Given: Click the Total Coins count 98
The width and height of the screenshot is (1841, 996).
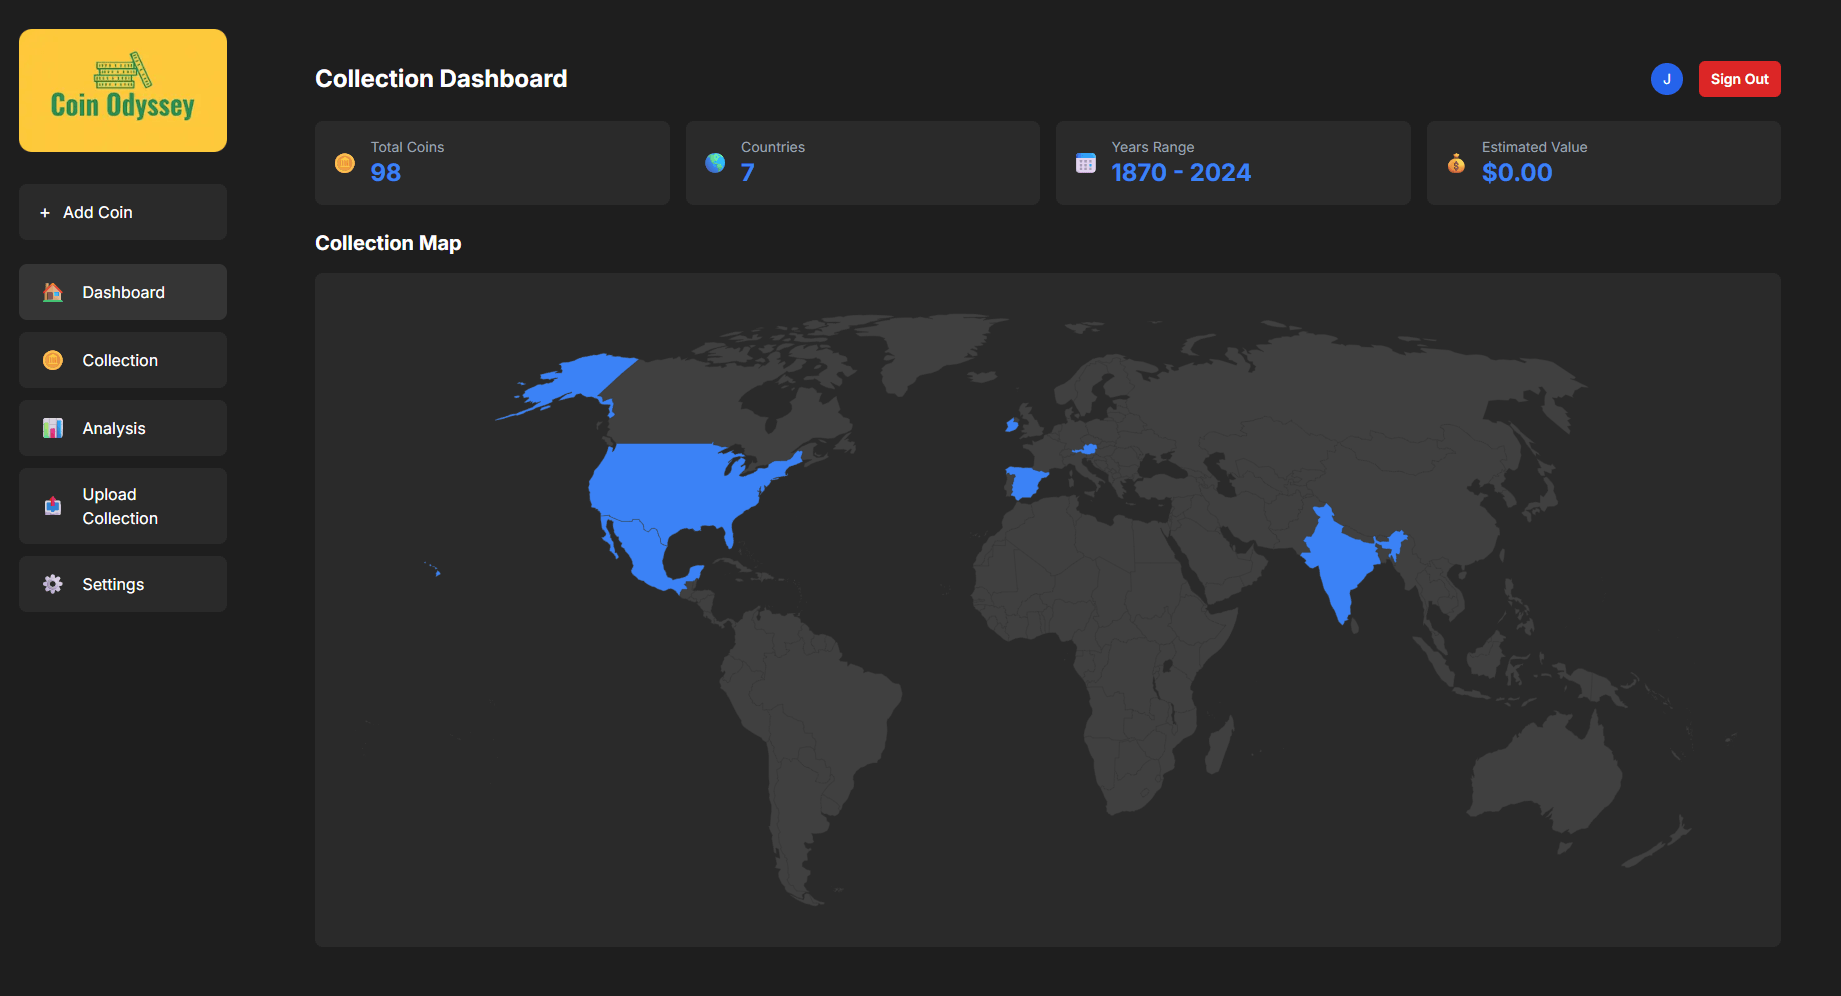Looking at the screenshot, I should (385, 172).
